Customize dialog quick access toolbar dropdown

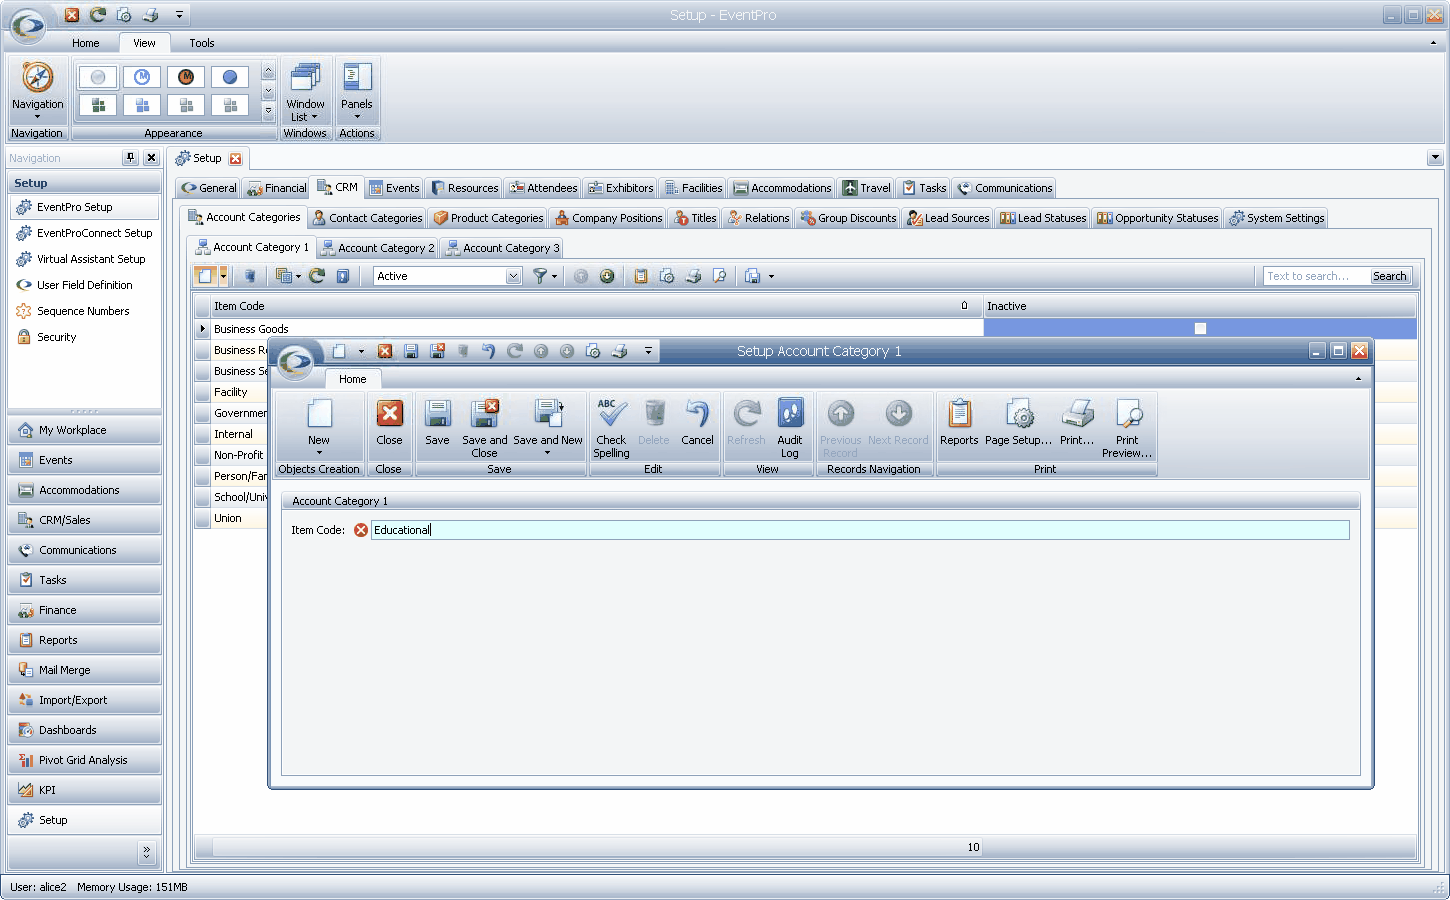tap(648, 351)
